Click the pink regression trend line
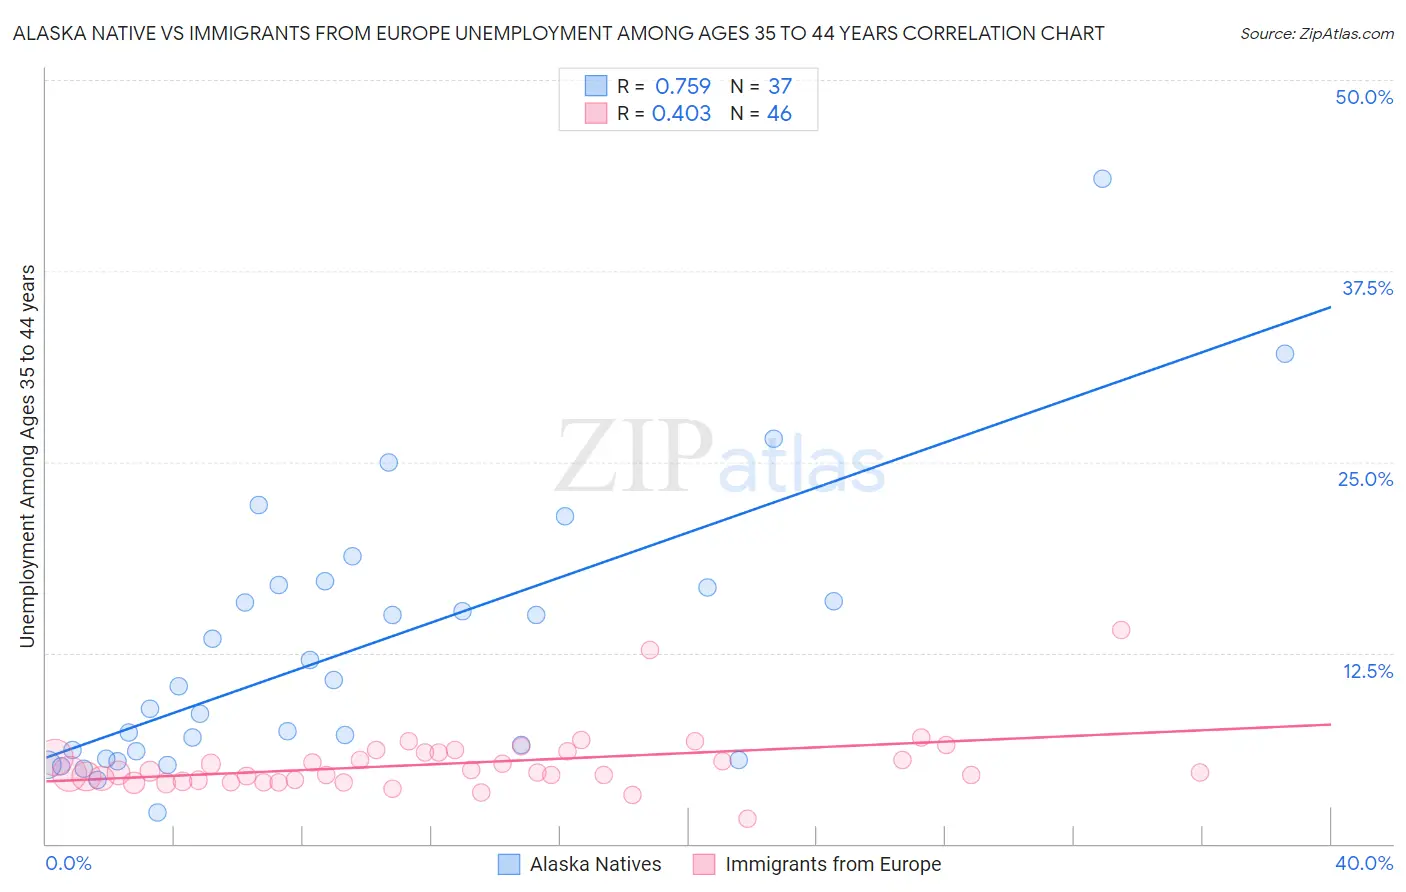This screenshot has width=1406, height=892. coord(688,751)
